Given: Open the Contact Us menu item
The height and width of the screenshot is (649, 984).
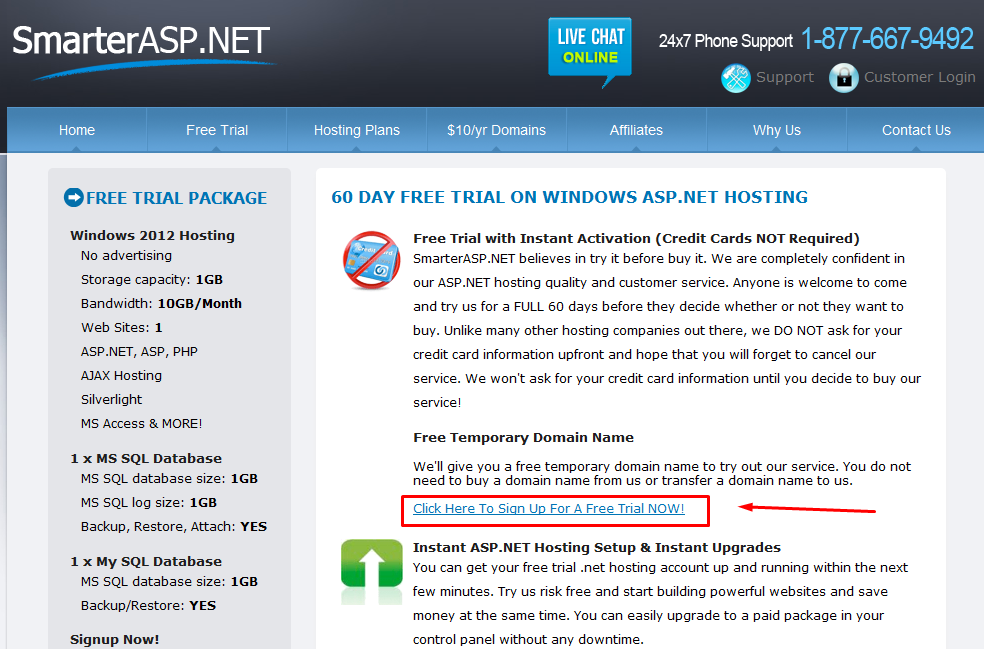Looking at the screenshot, I should click(x=916, y=130).
